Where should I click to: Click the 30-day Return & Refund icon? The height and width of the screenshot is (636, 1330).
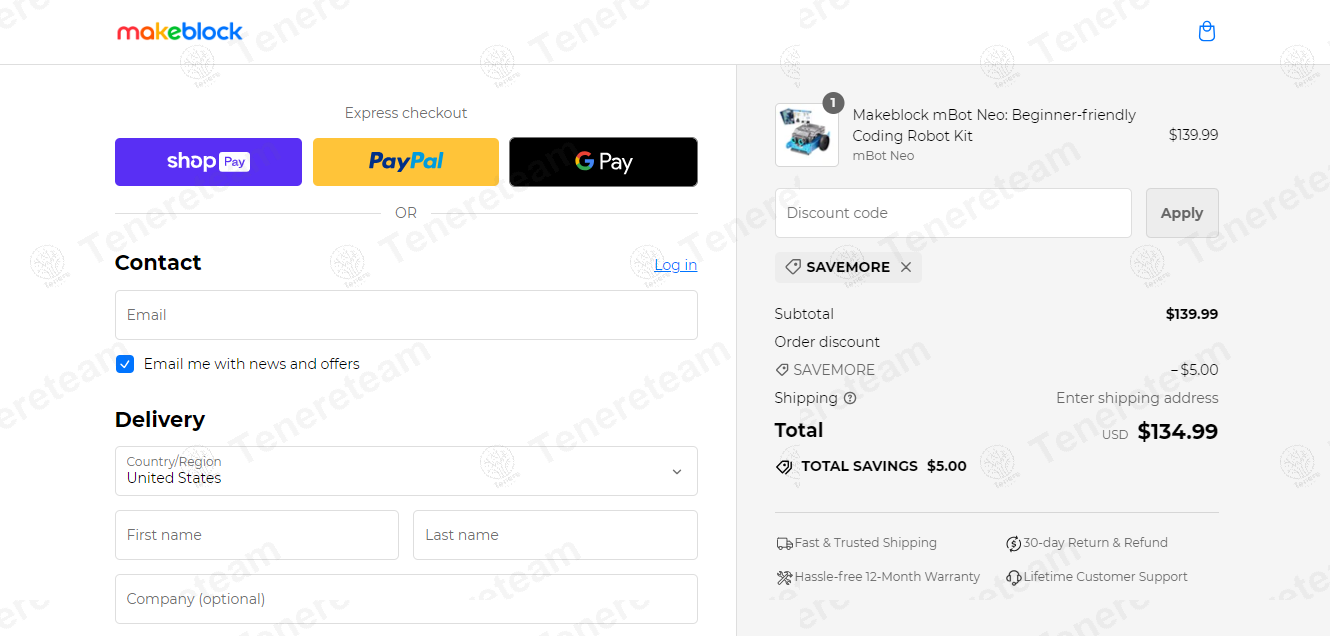tap(1013, 544)
